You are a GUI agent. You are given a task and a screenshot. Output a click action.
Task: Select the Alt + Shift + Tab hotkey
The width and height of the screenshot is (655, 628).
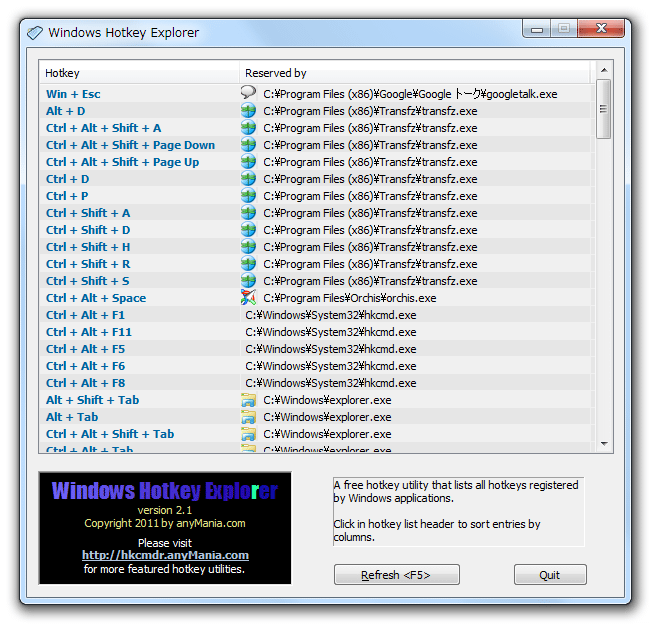click(x=93, y=400)
